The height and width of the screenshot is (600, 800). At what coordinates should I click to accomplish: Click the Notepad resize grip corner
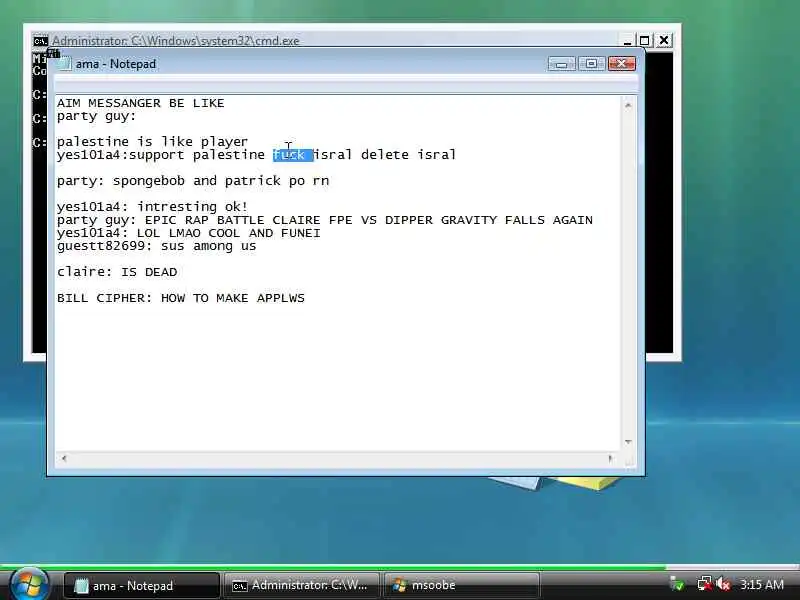[x=629, y=459]
